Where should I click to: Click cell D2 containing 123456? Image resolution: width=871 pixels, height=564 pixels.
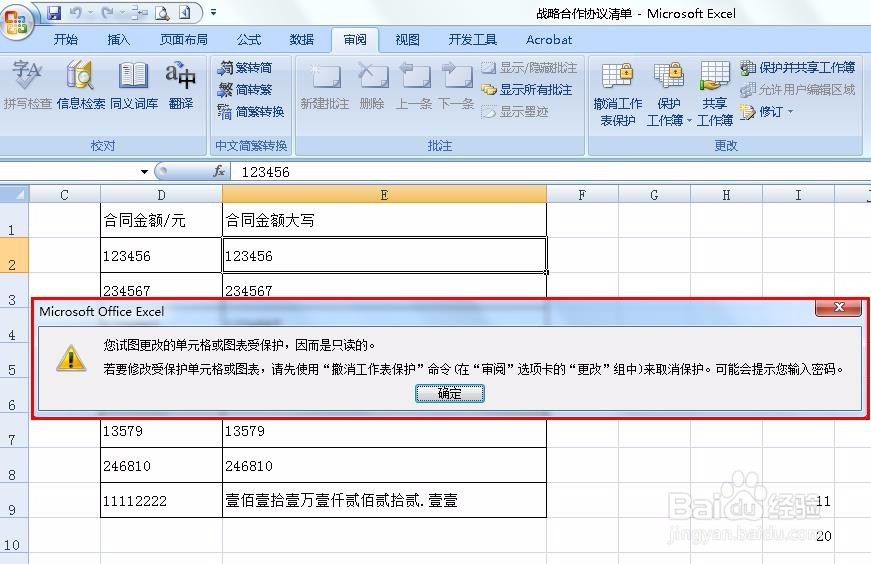[161, 255]
